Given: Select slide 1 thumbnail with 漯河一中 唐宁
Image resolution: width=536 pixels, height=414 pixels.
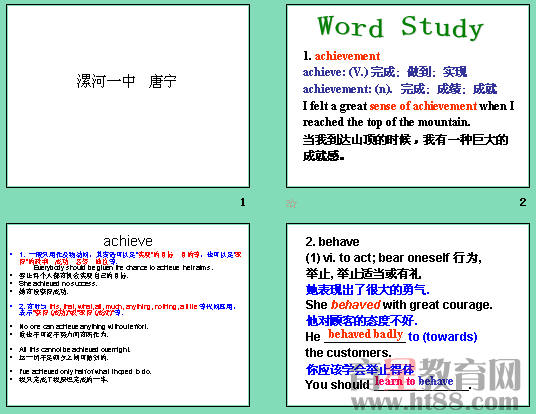Looking at the screenshot, I should (128, 96).
